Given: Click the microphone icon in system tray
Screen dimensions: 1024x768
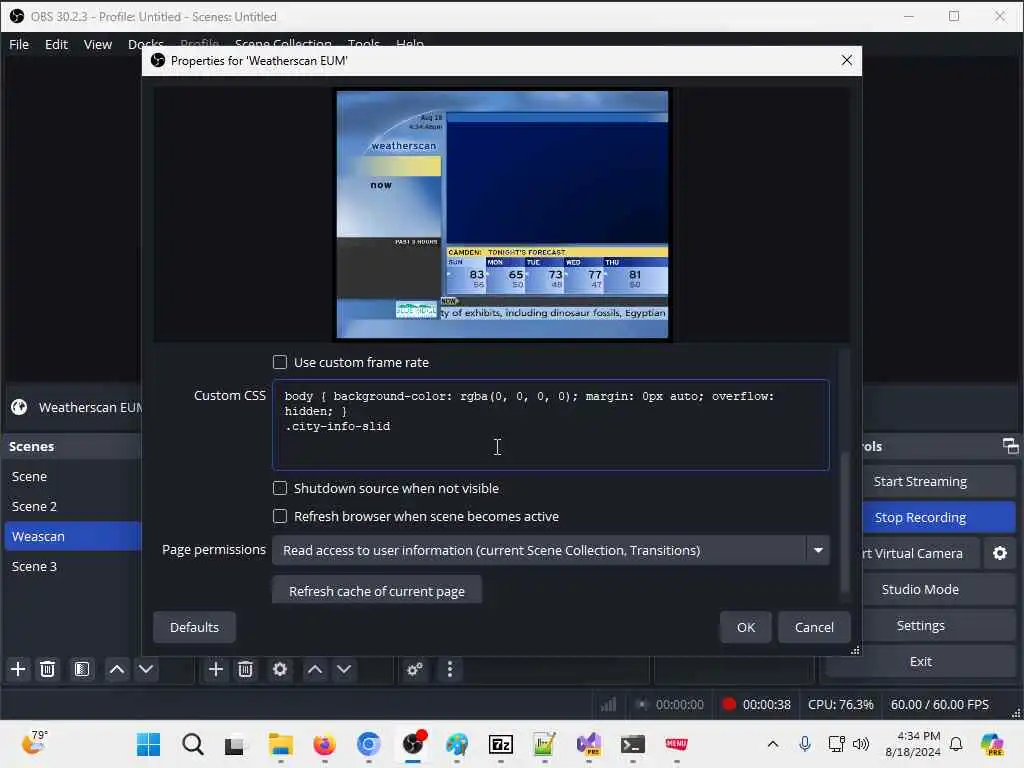Looking at the screenshot, I should click(x=805, y=744).
